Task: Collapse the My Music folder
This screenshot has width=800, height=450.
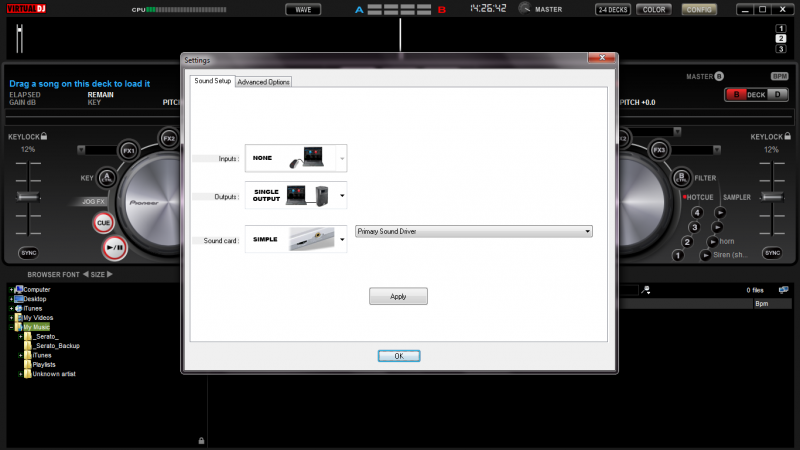Action: tap(11, 327)
